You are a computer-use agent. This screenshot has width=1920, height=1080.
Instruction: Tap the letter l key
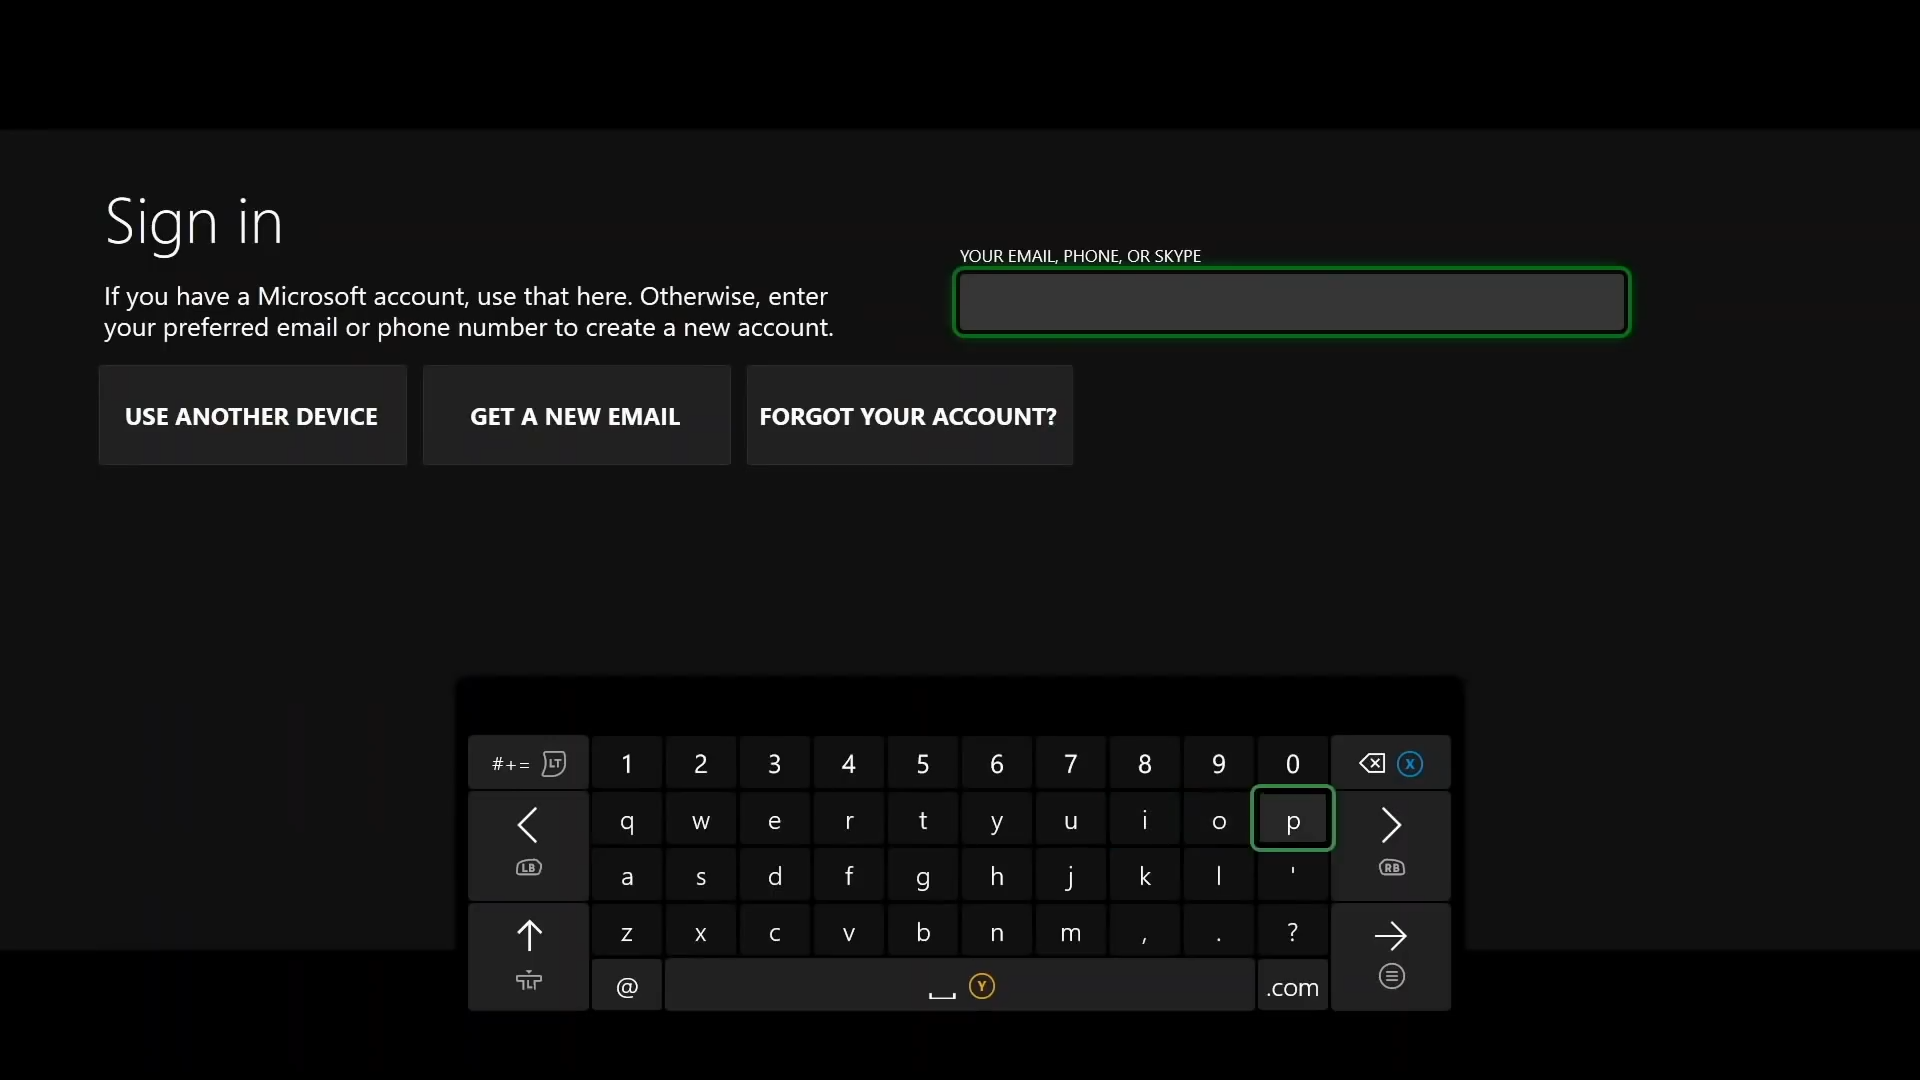1219,876
